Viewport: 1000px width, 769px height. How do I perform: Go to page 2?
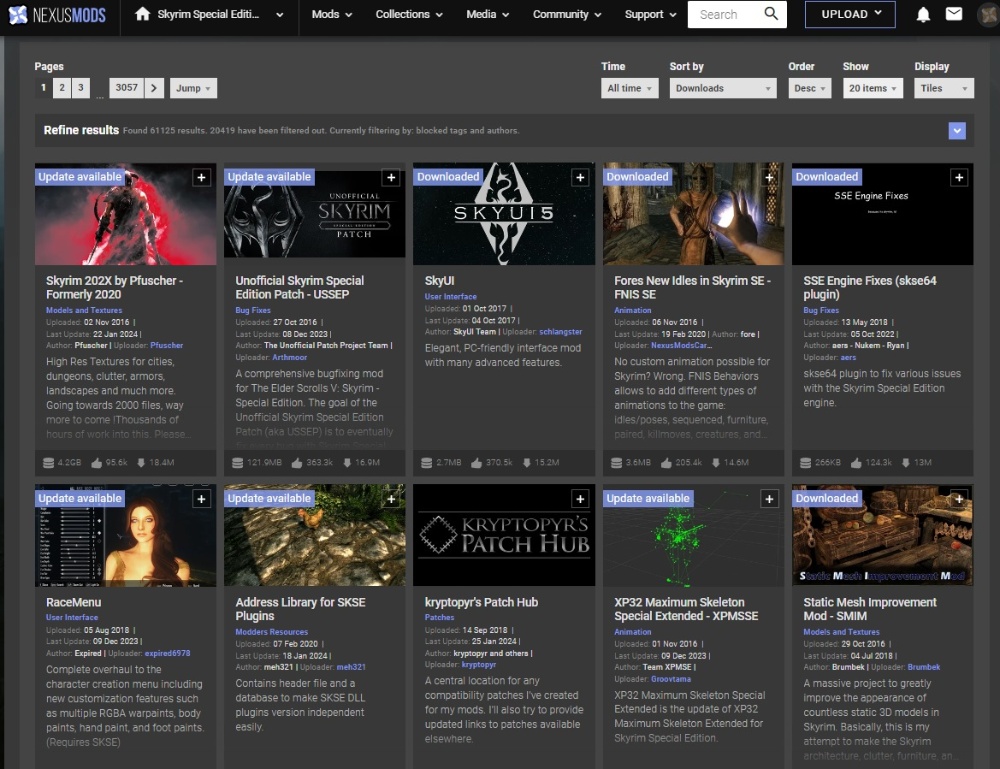62,87
